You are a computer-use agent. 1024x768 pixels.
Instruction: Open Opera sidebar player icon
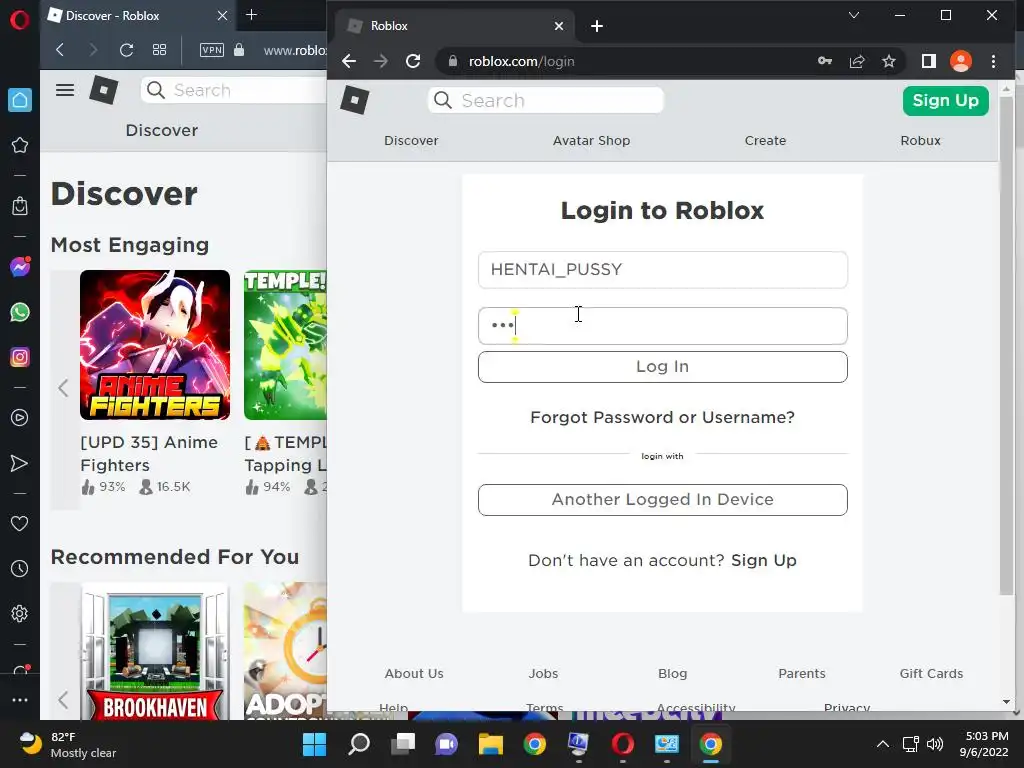(x=20, y=417)
